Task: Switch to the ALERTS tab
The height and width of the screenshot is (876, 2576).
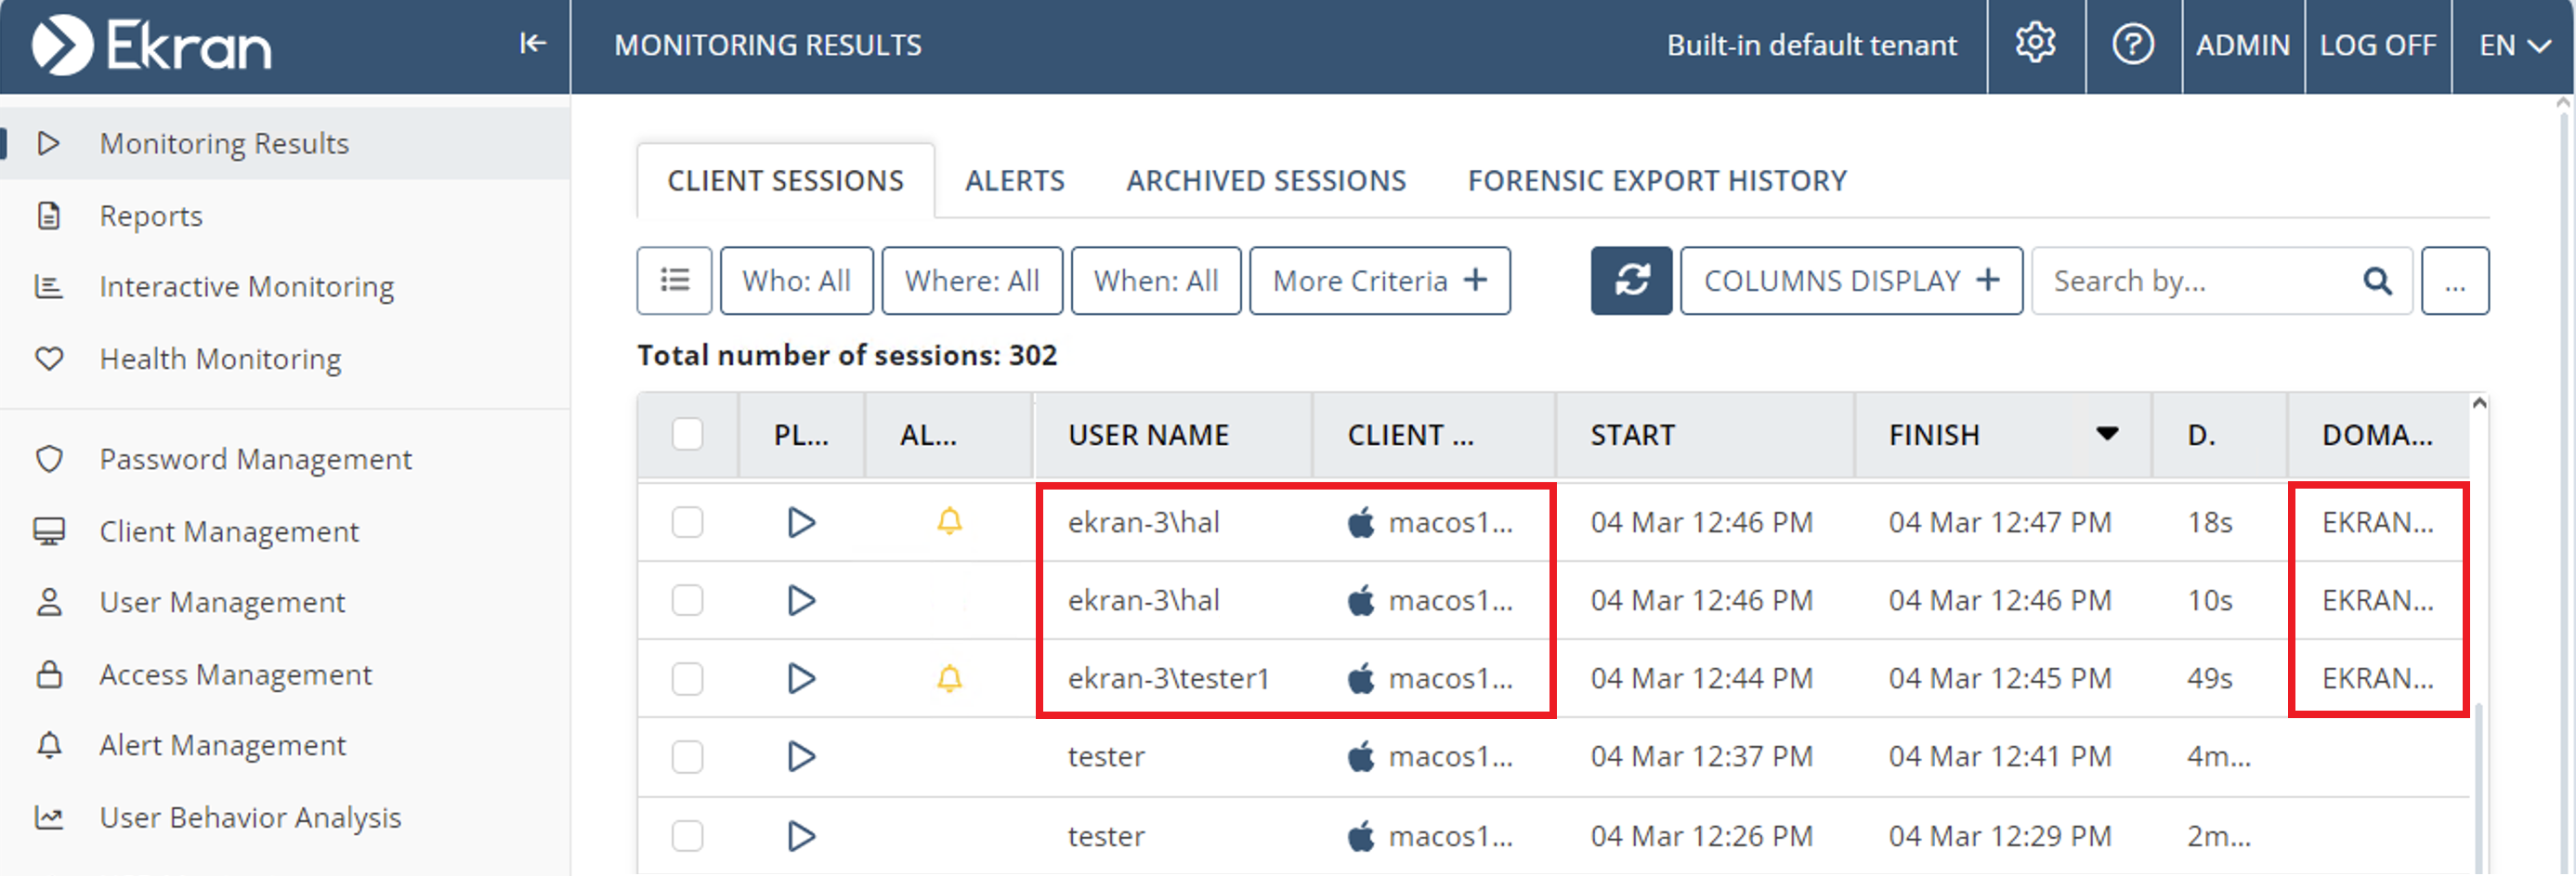Action: pyautogui.click(x=1014, y=181)
